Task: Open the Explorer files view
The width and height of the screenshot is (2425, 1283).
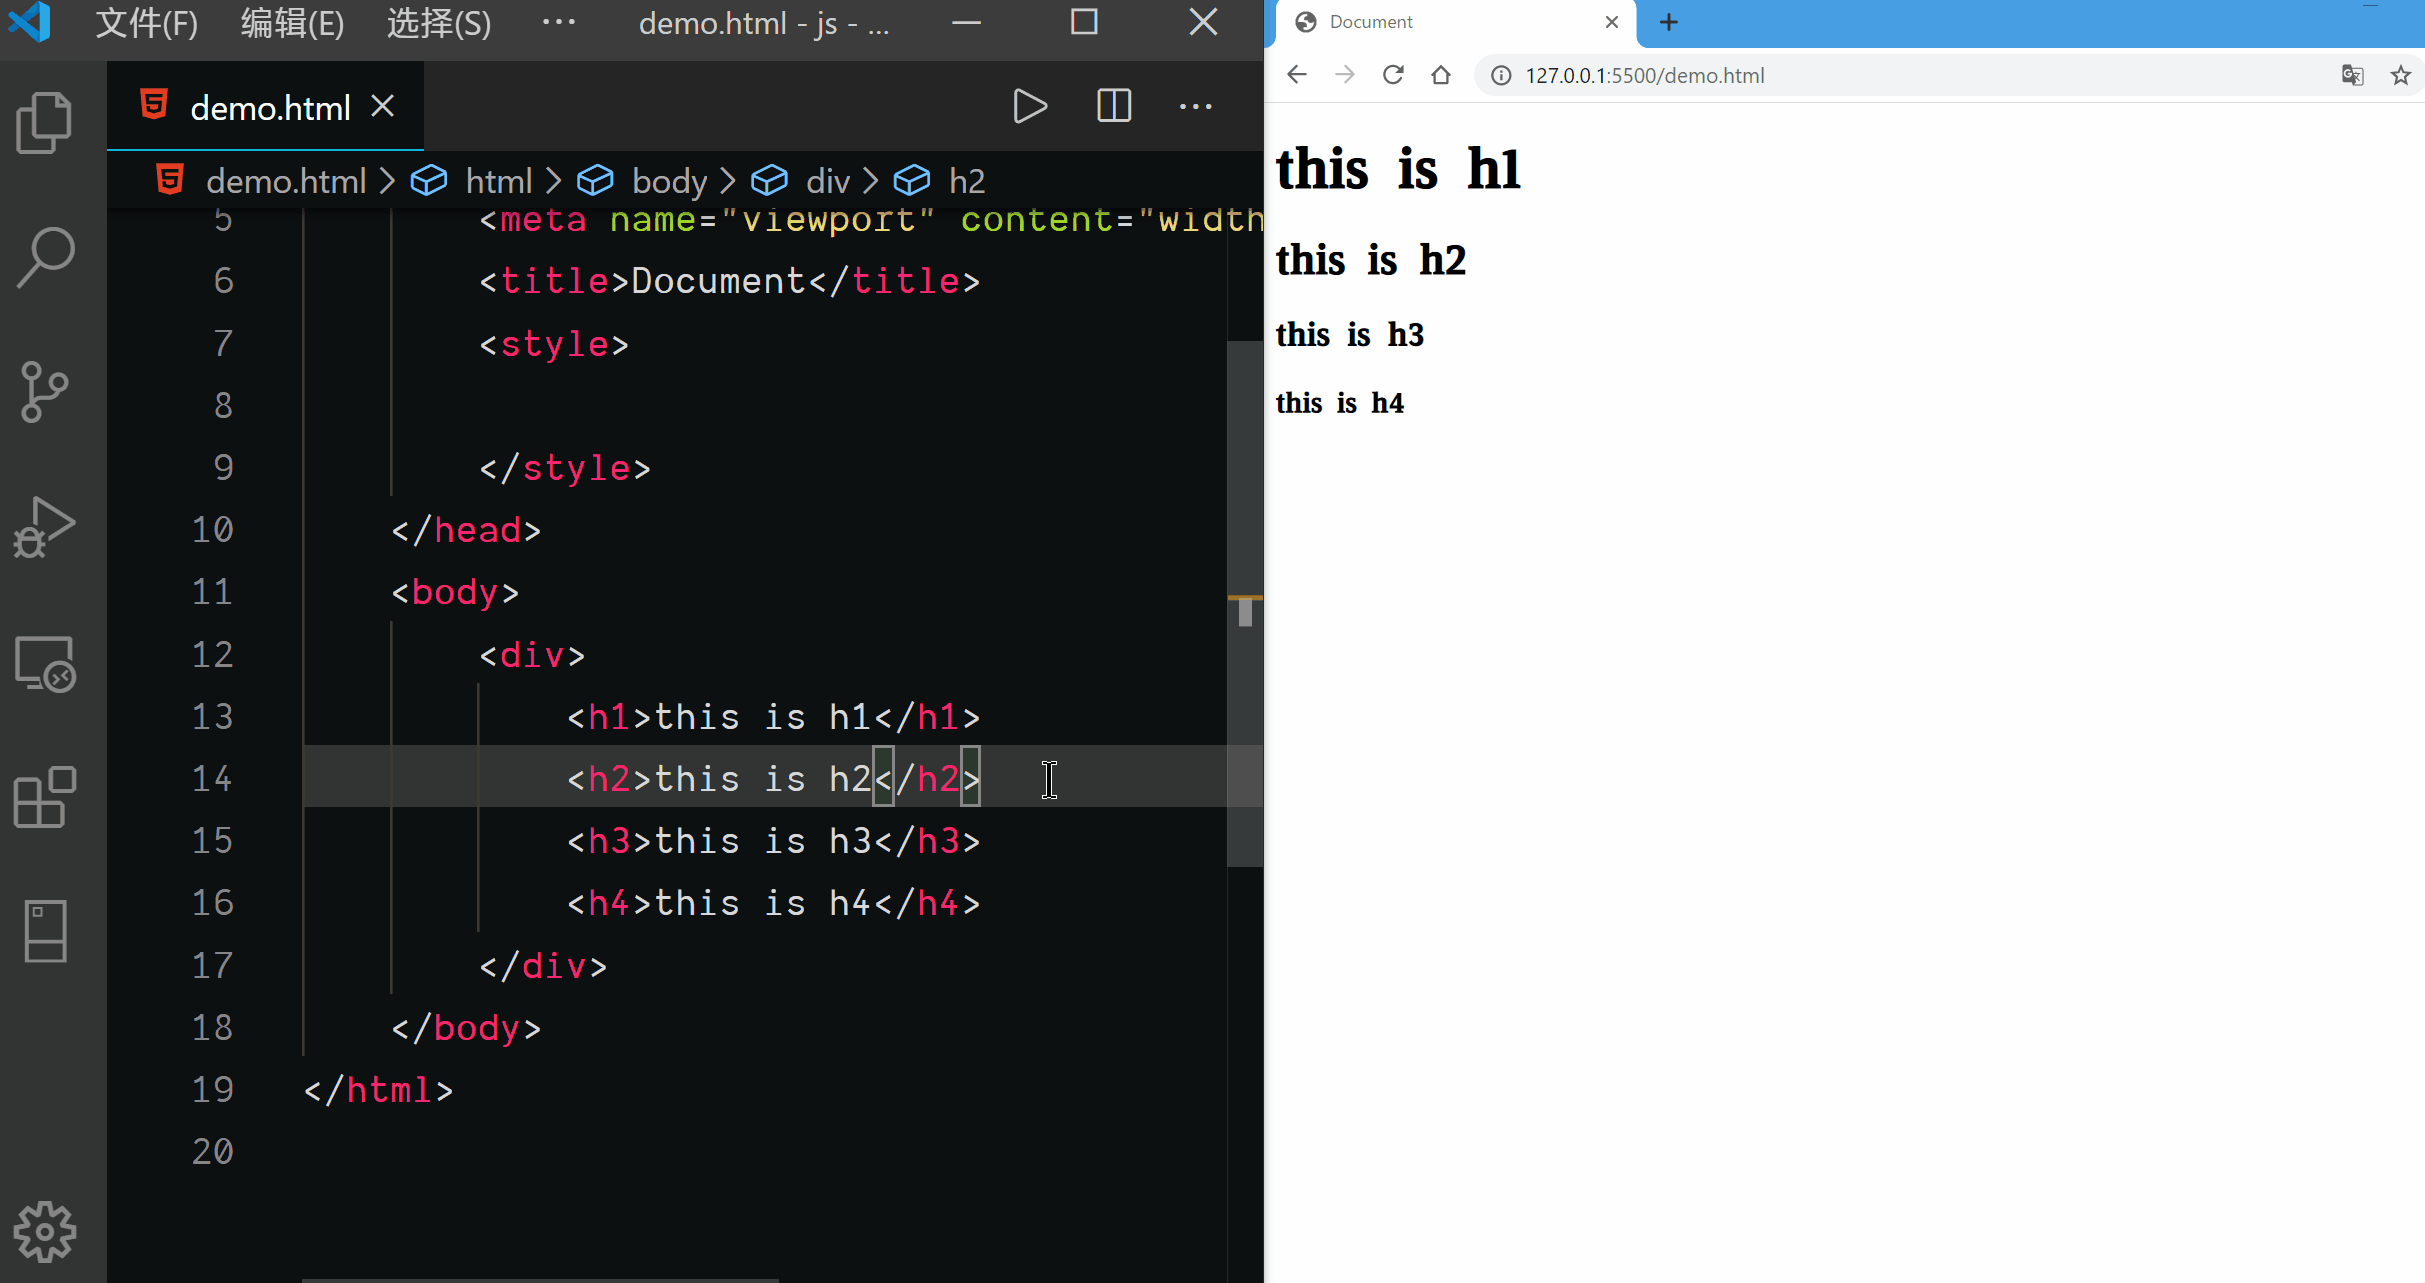Action: click(45, 123)
